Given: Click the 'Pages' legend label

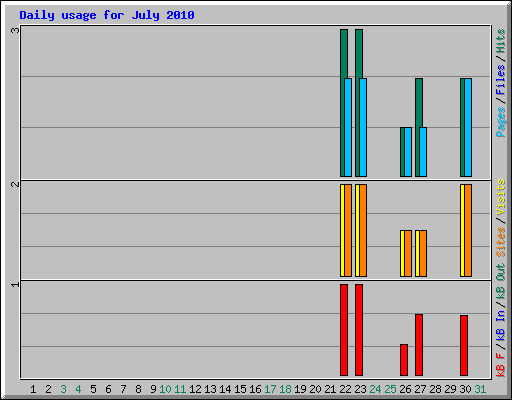Looking at the screenshot, I should [x=500, y=122].
